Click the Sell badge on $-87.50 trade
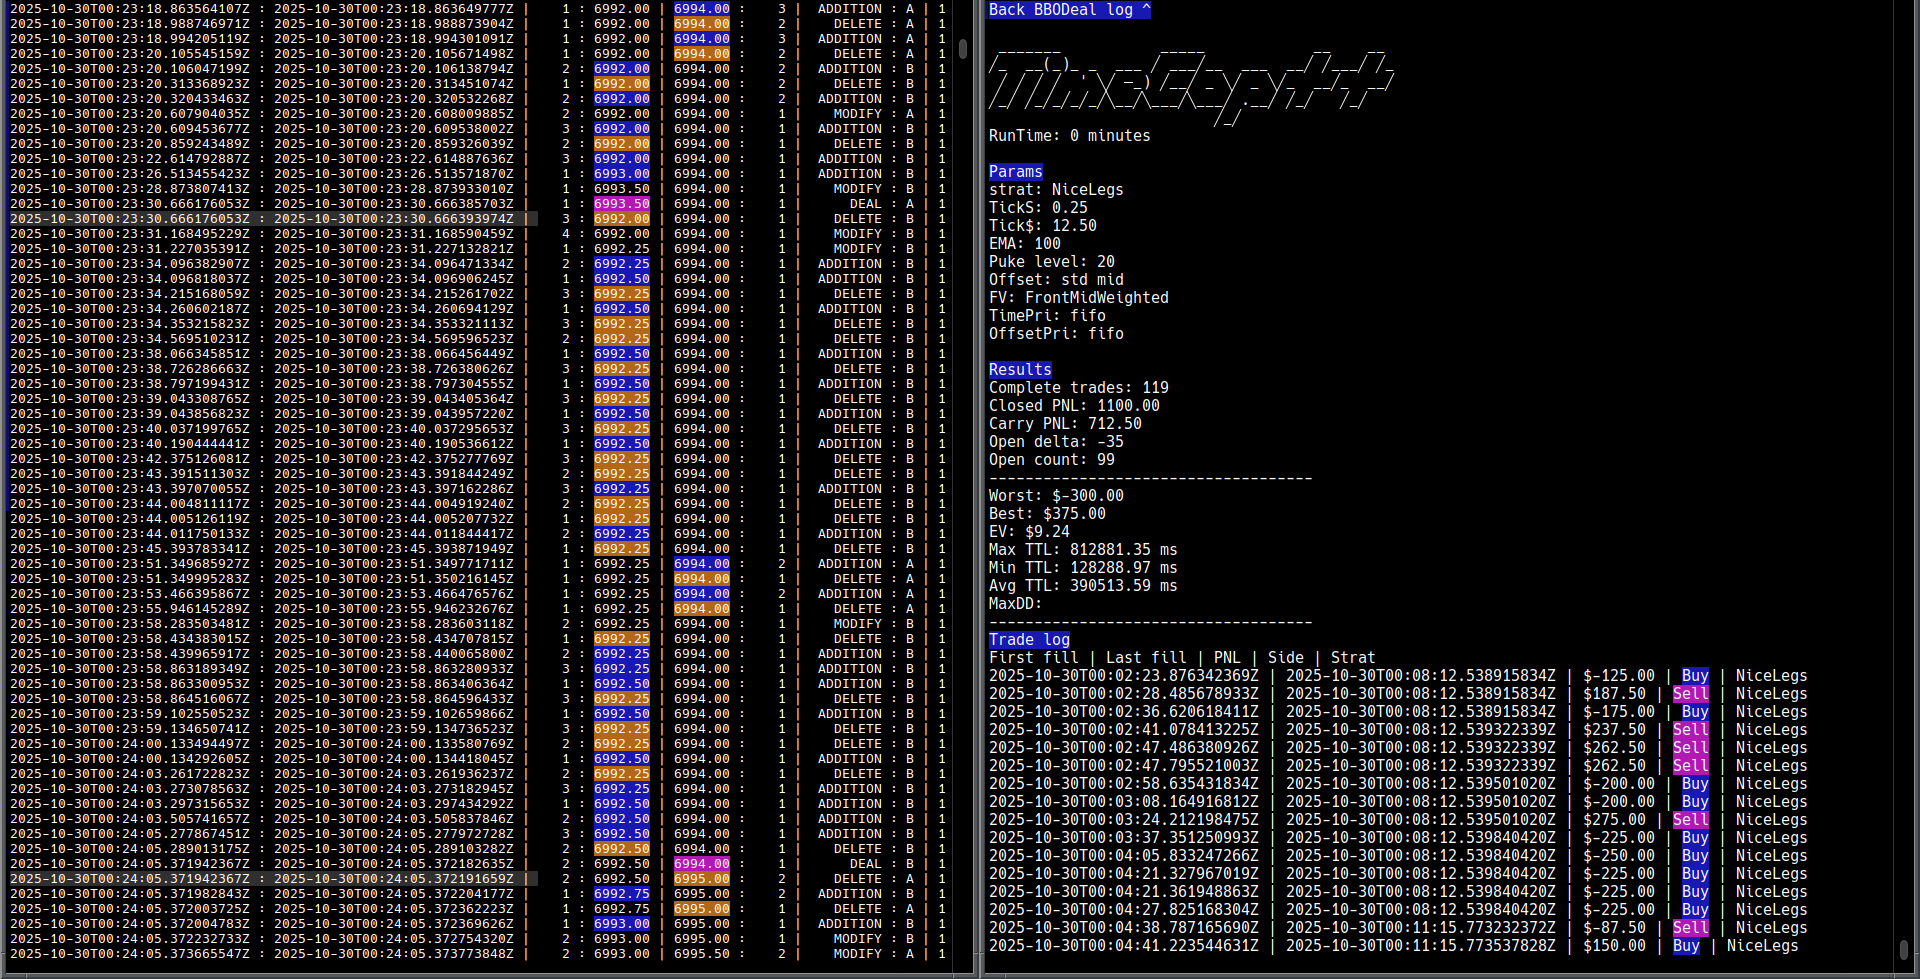The image size is (1920, 979). [1690, 928]
